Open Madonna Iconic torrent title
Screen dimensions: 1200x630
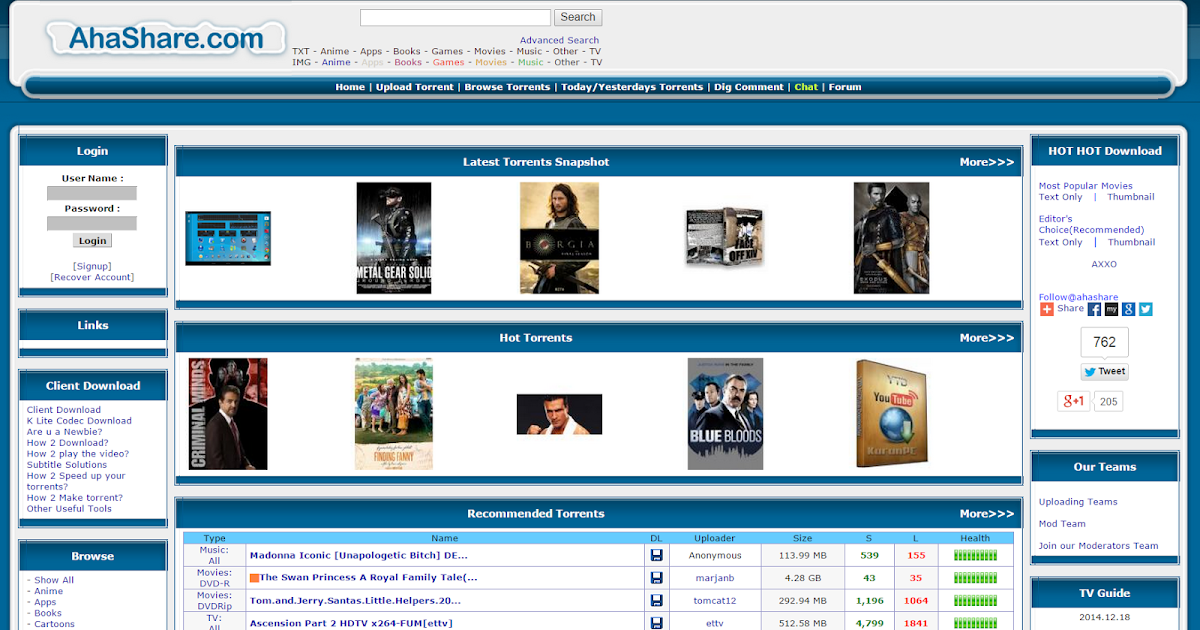pyautogui.click(x=359, y=555)
